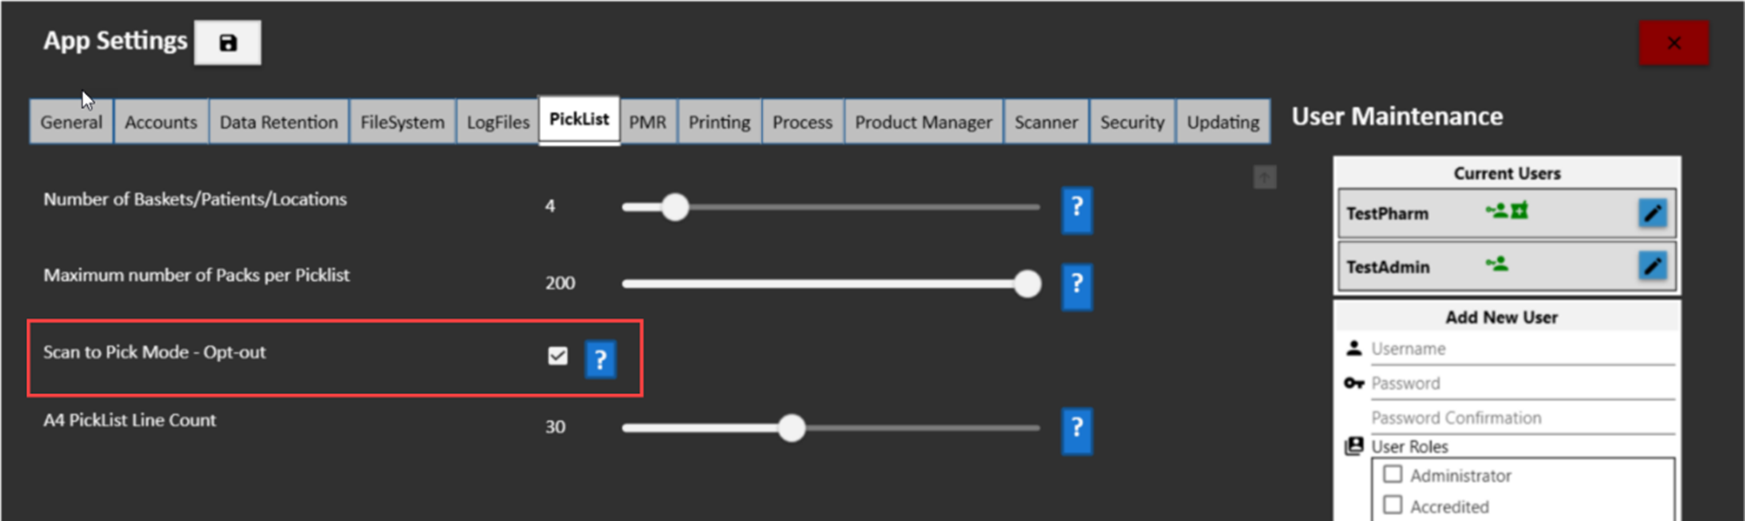This screenshot has height=521, width=1745.
Task: Click the Maximum Packs per Picklist slider handle
Action: (x=1027, y=284)
